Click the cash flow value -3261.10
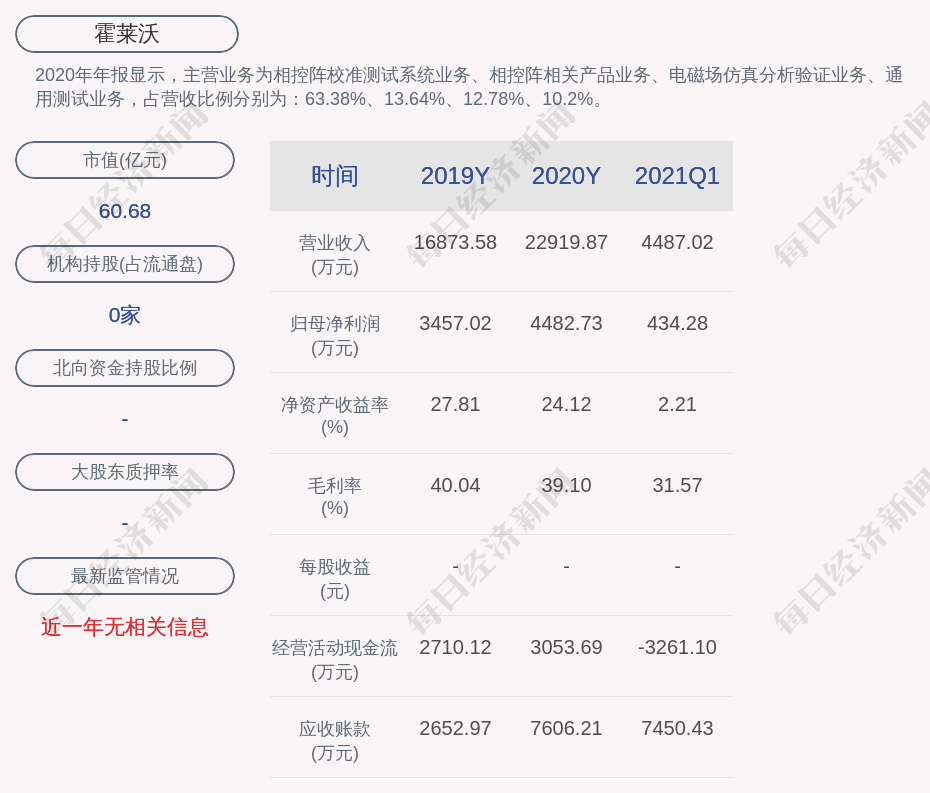 [677, 648]
